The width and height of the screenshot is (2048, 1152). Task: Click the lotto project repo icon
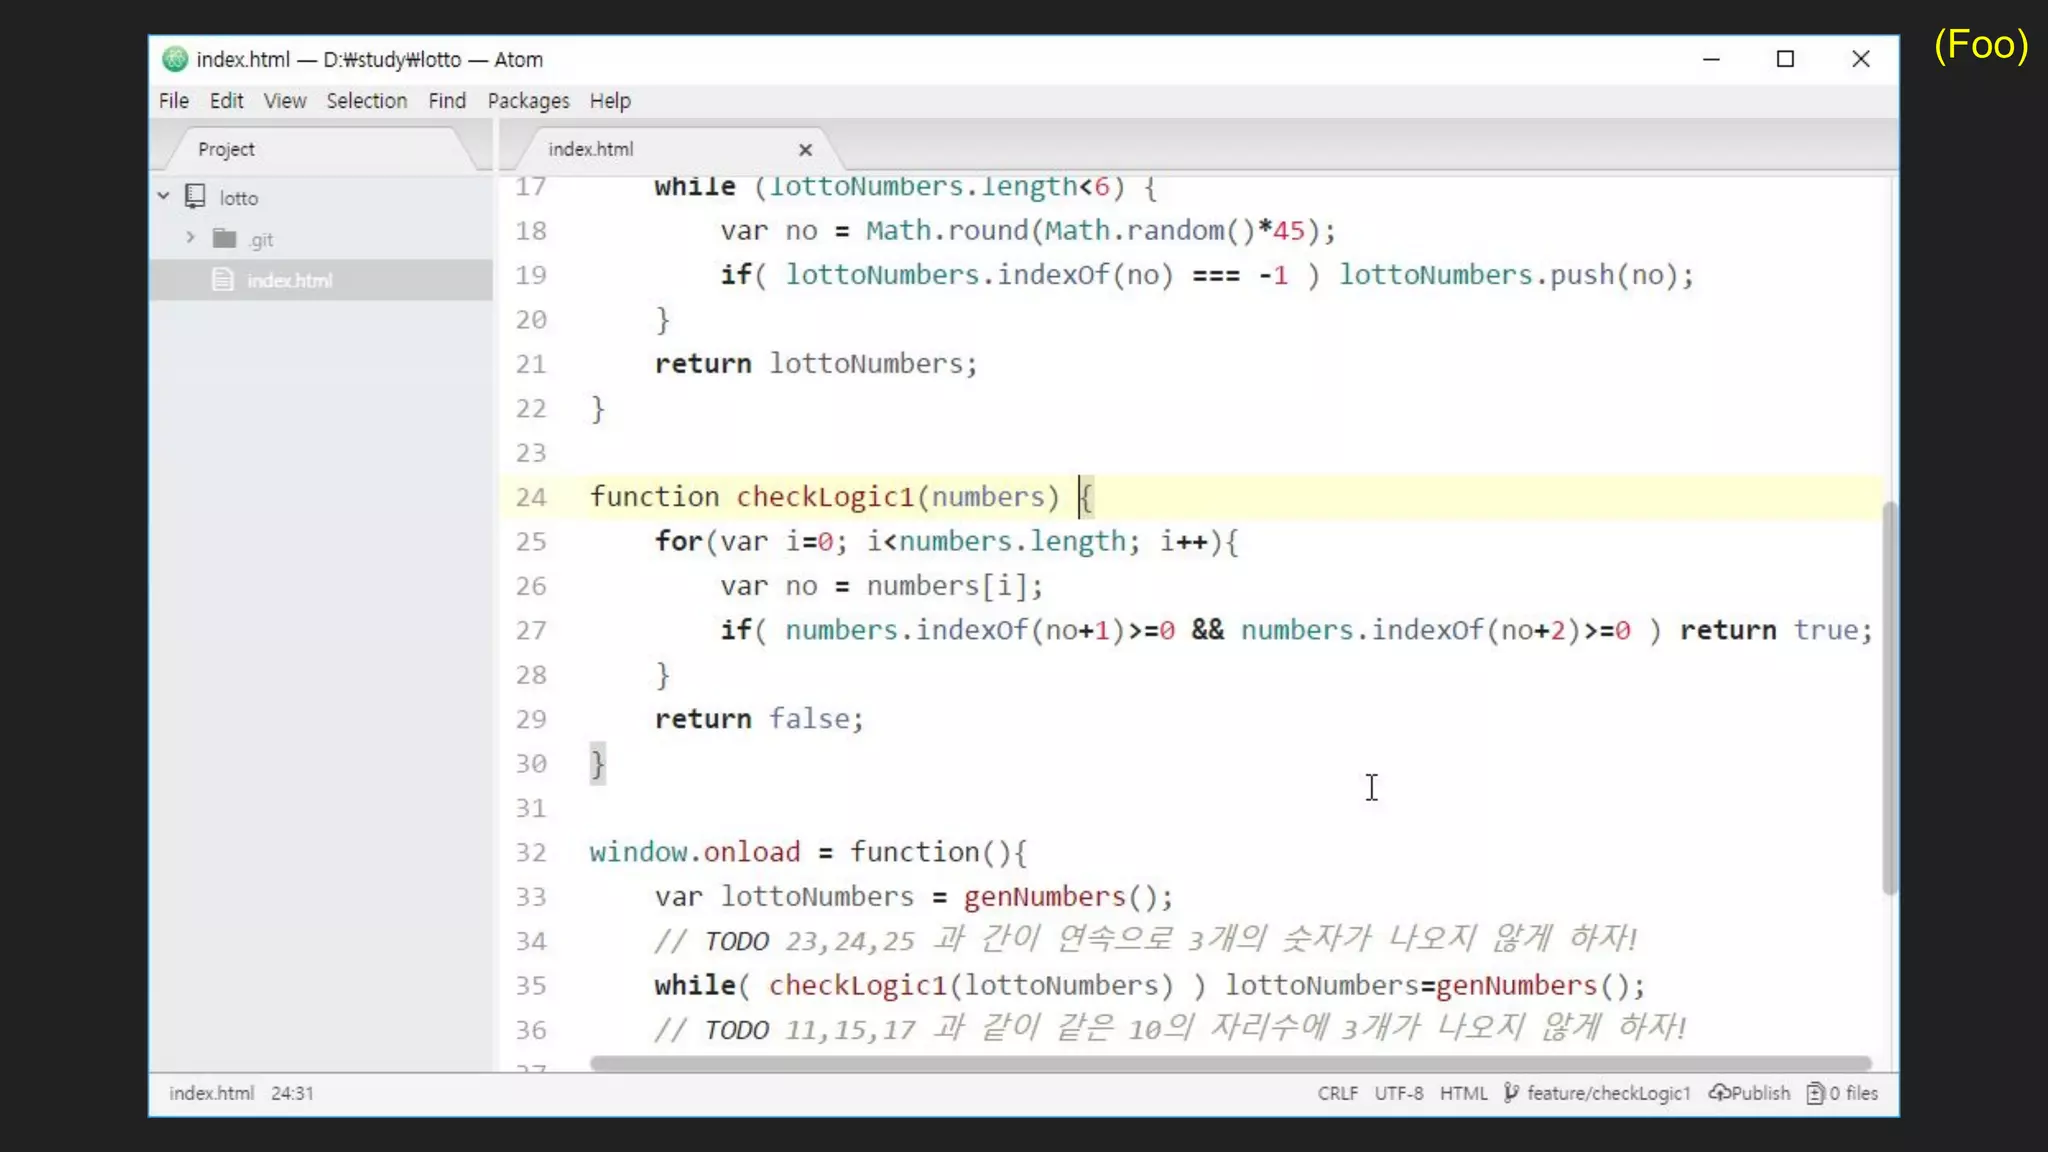tap(195, 197)
